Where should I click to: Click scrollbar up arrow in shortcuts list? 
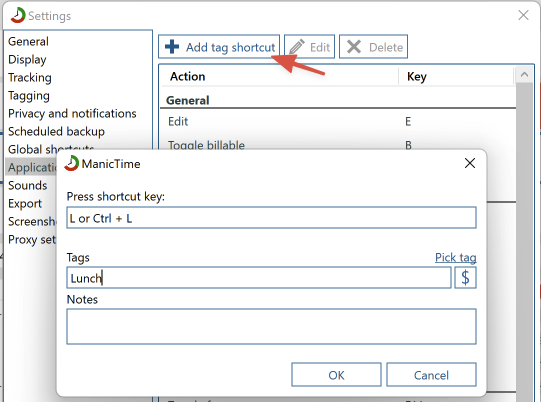tap(524, 75)
